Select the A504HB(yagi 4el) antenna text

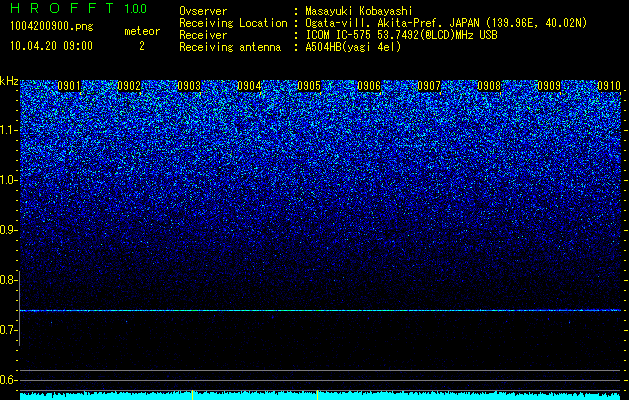tap(353, 47)
